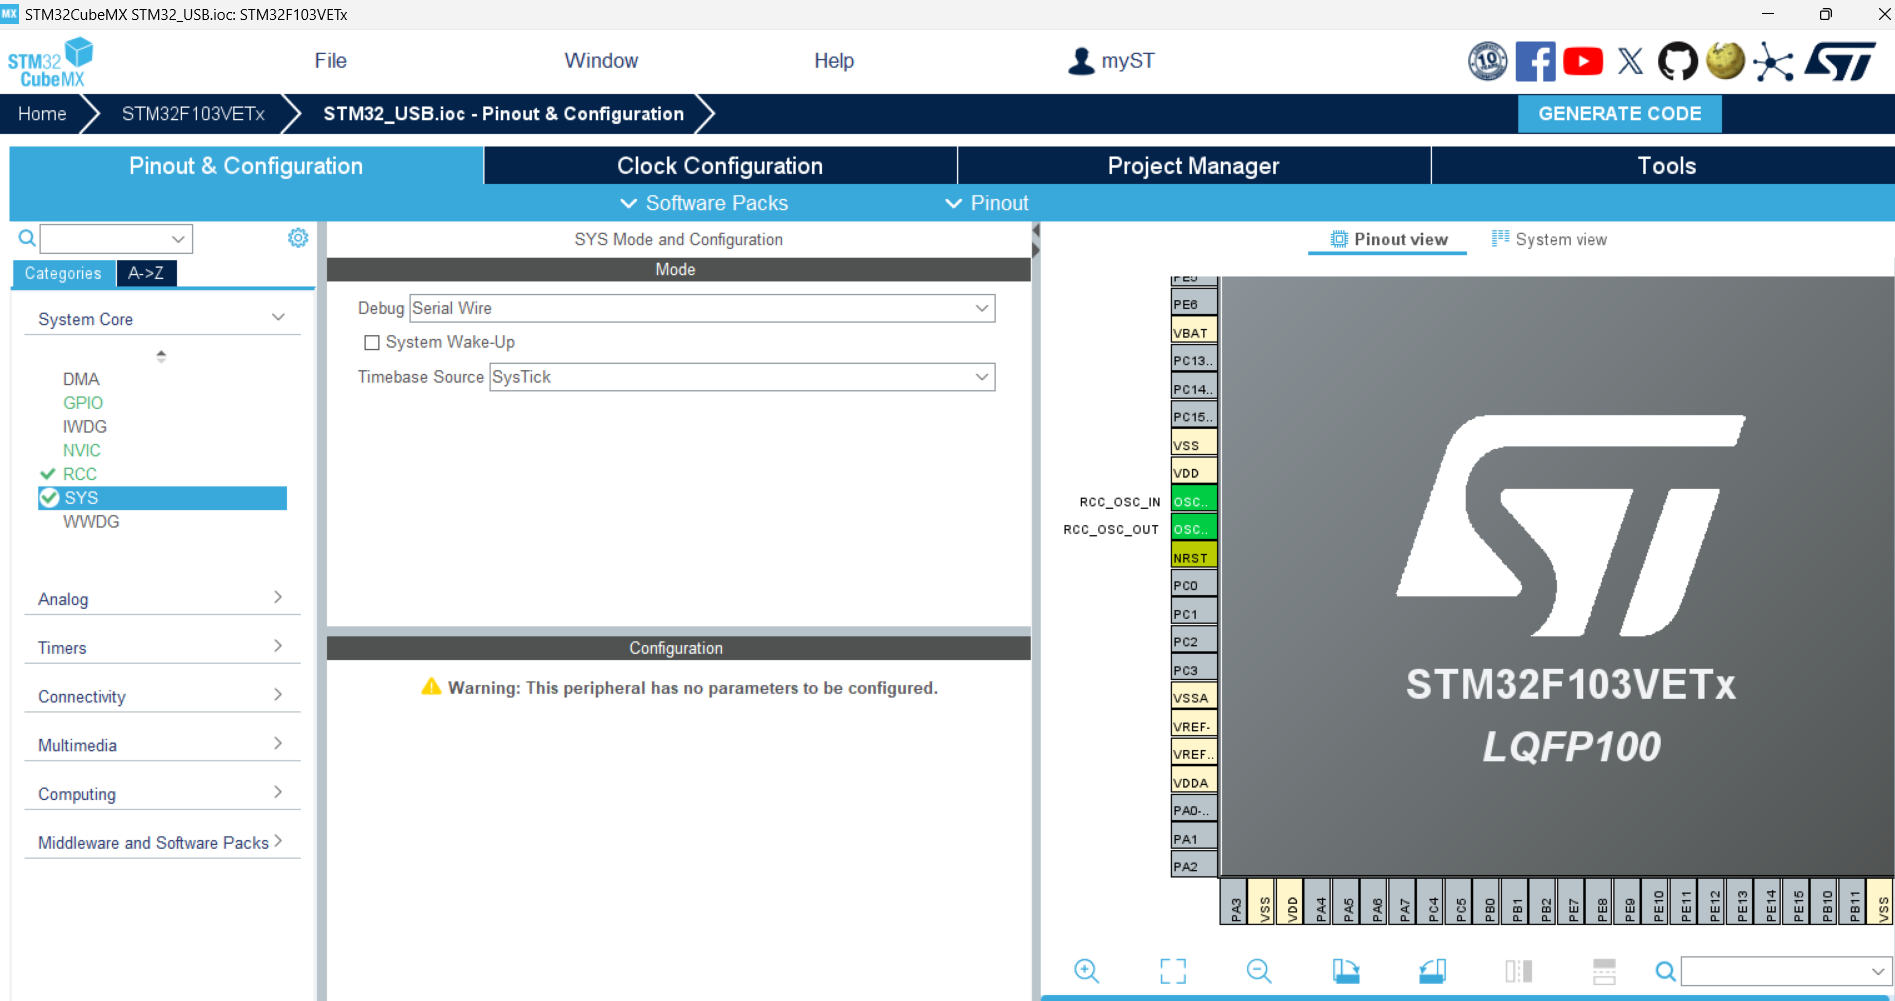1895x1001 pixels.
Task: Toggle the split vertical view icon
Action: pyautogui.click(x=1518, y=970)
